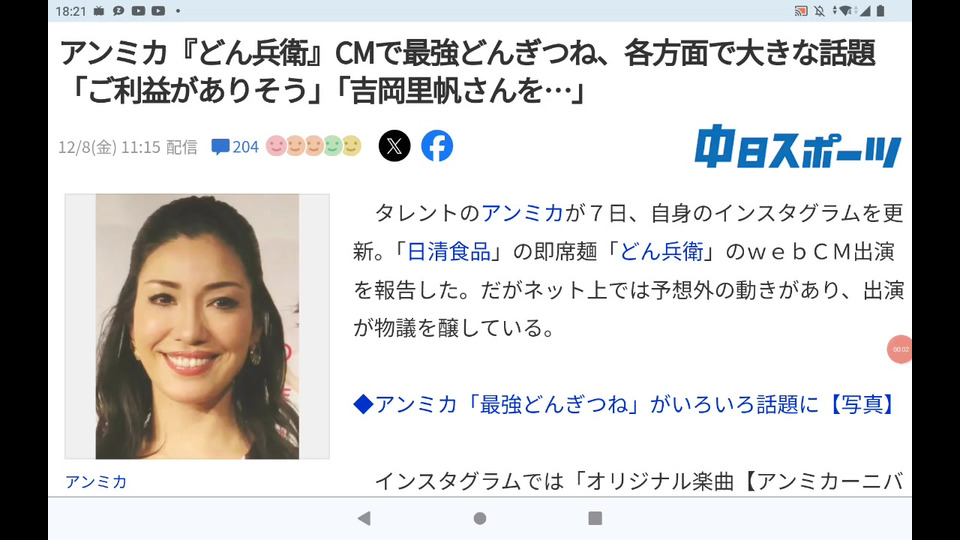Tap the Android recent apps square
The height and width of the screenshot is (540, 960).
click(595, 519)
